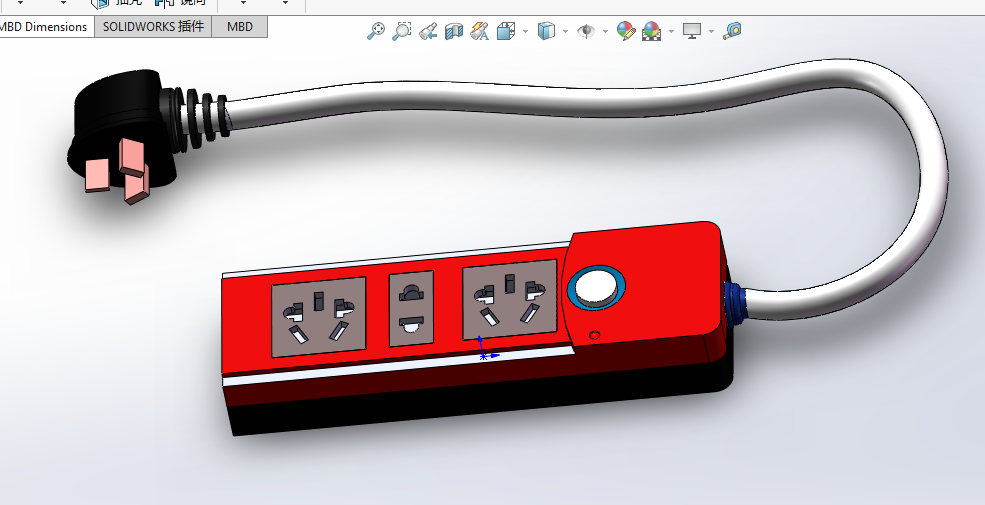985x505 pixels.
Task: Pick the middle two-hole socket face
Action: click(x=411, y=308)
